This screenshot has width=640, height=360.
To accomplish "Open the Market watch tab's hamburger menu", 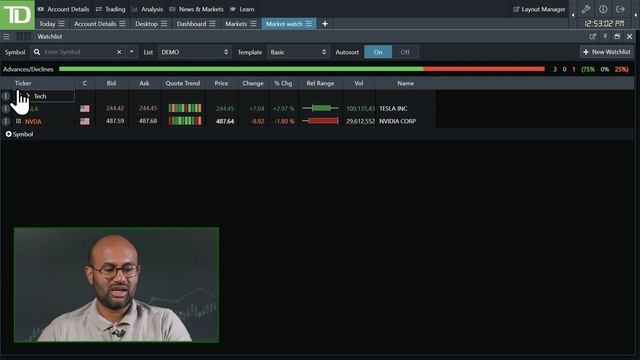I will [309, 24].
